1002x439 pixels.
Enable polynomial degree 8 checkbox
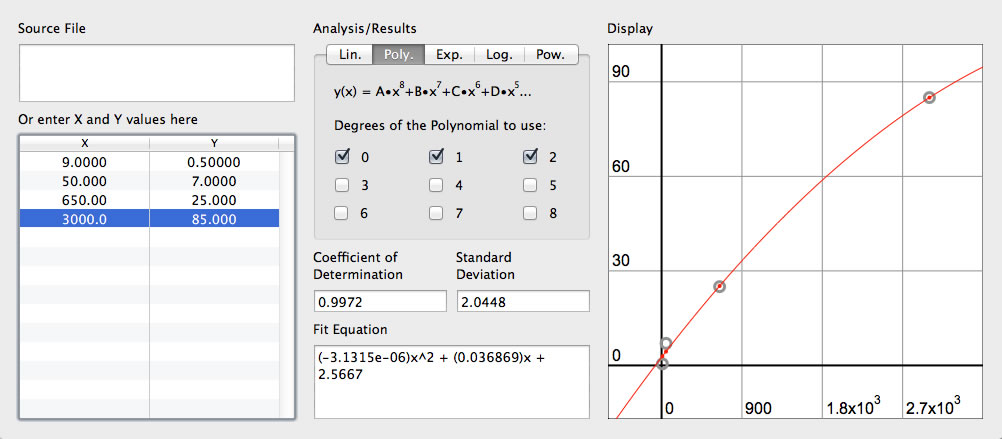[532, 213]
